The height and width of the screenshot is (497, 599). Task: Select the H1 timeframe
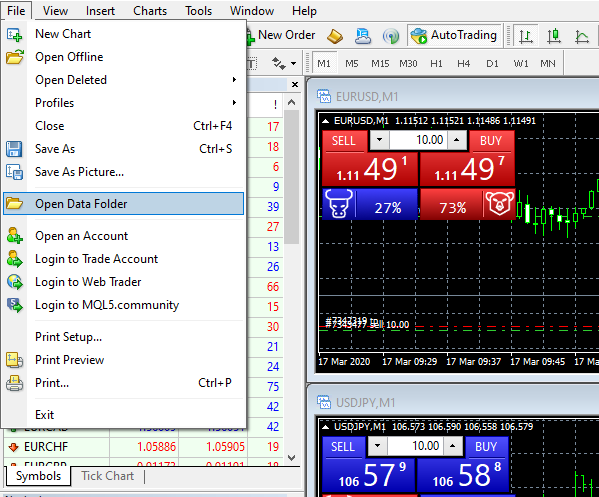(436, 63)
